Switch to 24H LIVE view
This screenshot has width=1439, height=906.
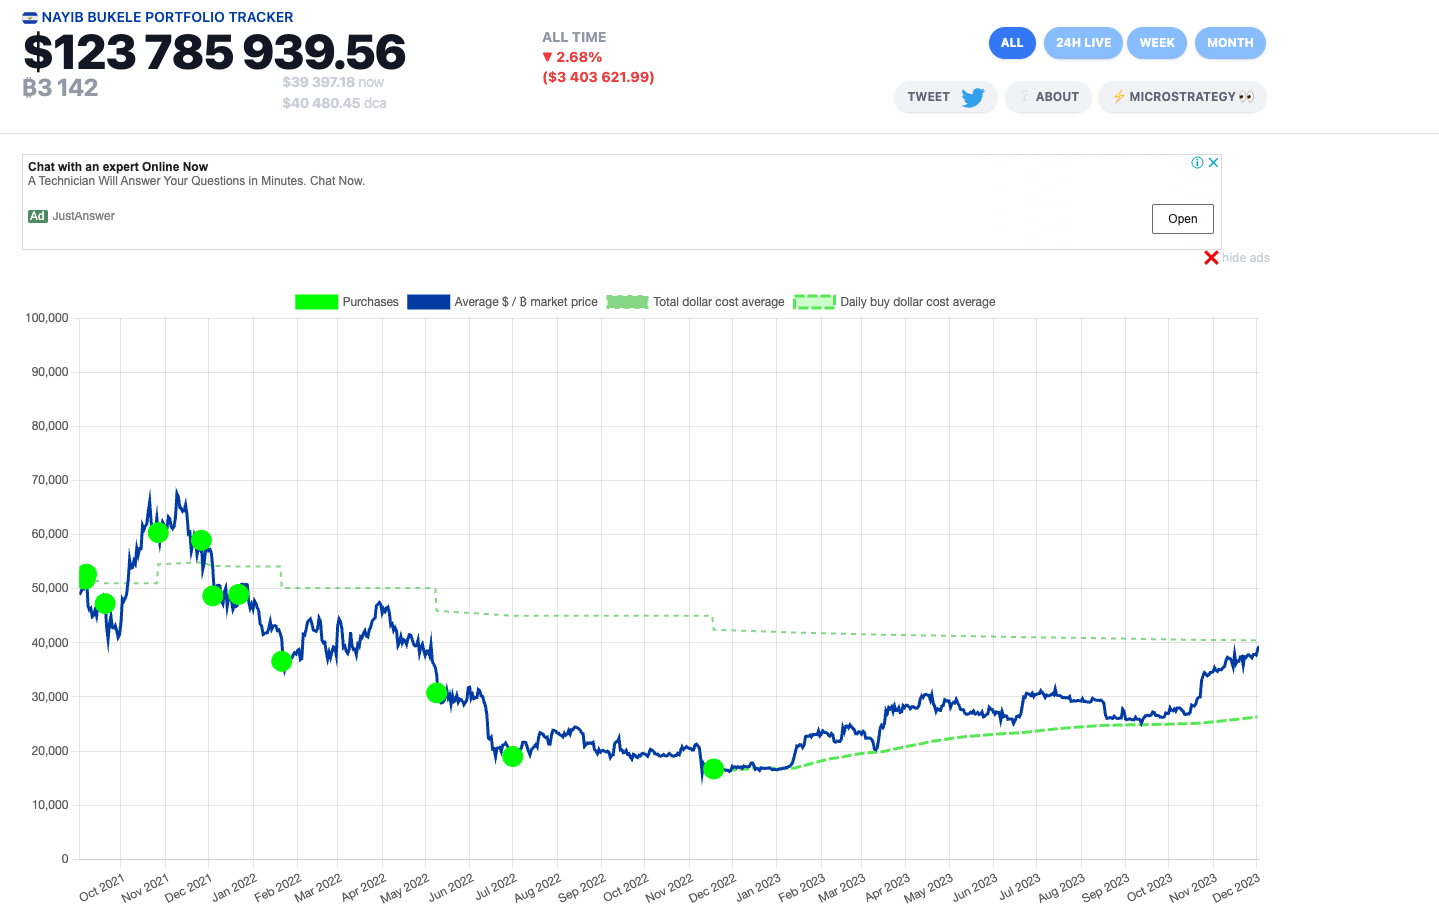(1083, 43)
